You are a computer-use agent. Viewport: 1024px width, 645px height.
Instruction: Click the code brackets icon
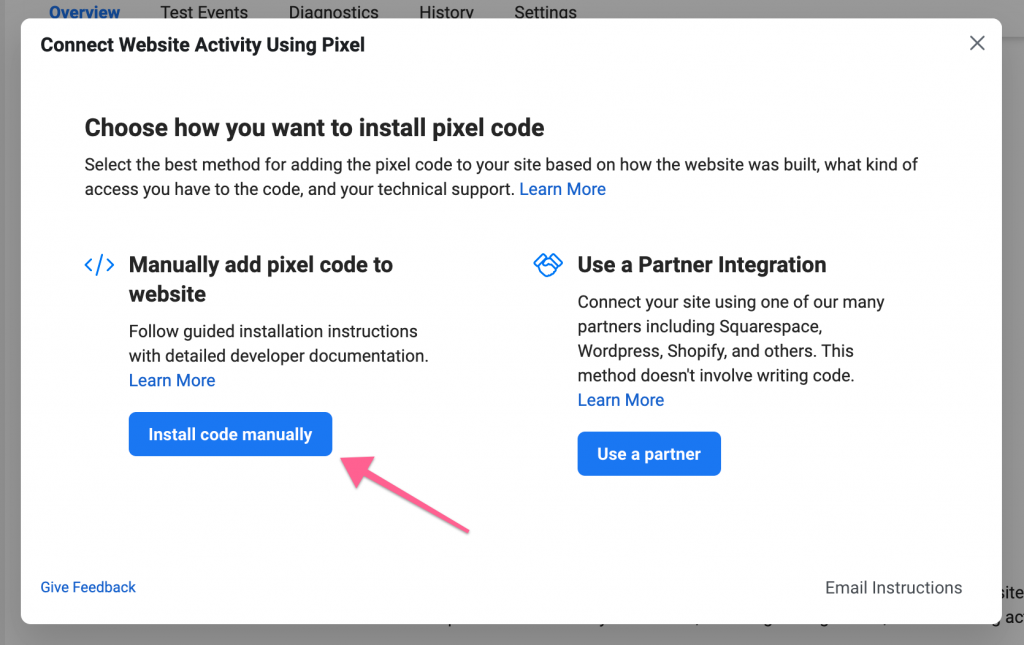[99, 265]
